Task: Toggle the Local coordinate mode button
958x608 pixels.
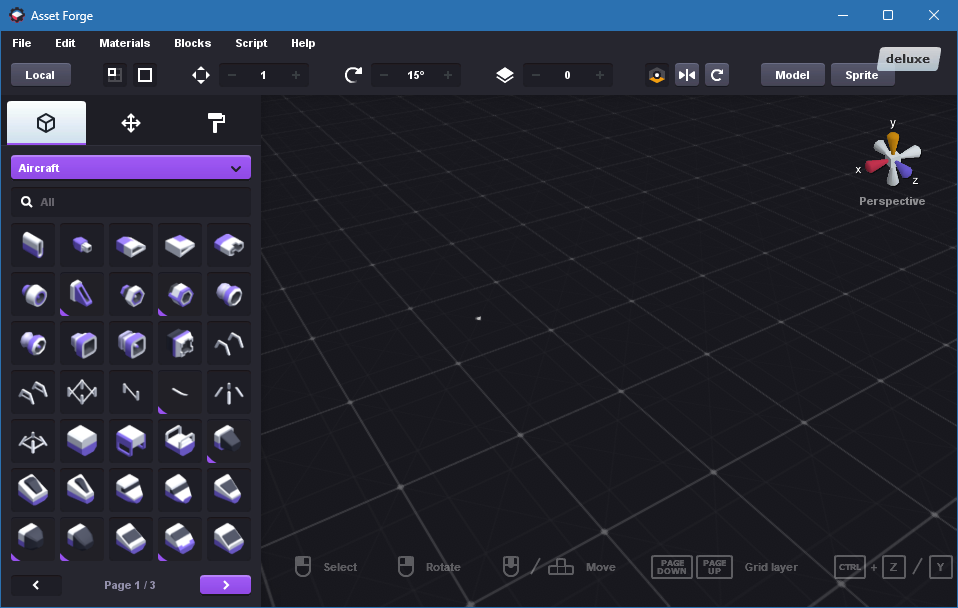Action: click(x=40, y=75)
